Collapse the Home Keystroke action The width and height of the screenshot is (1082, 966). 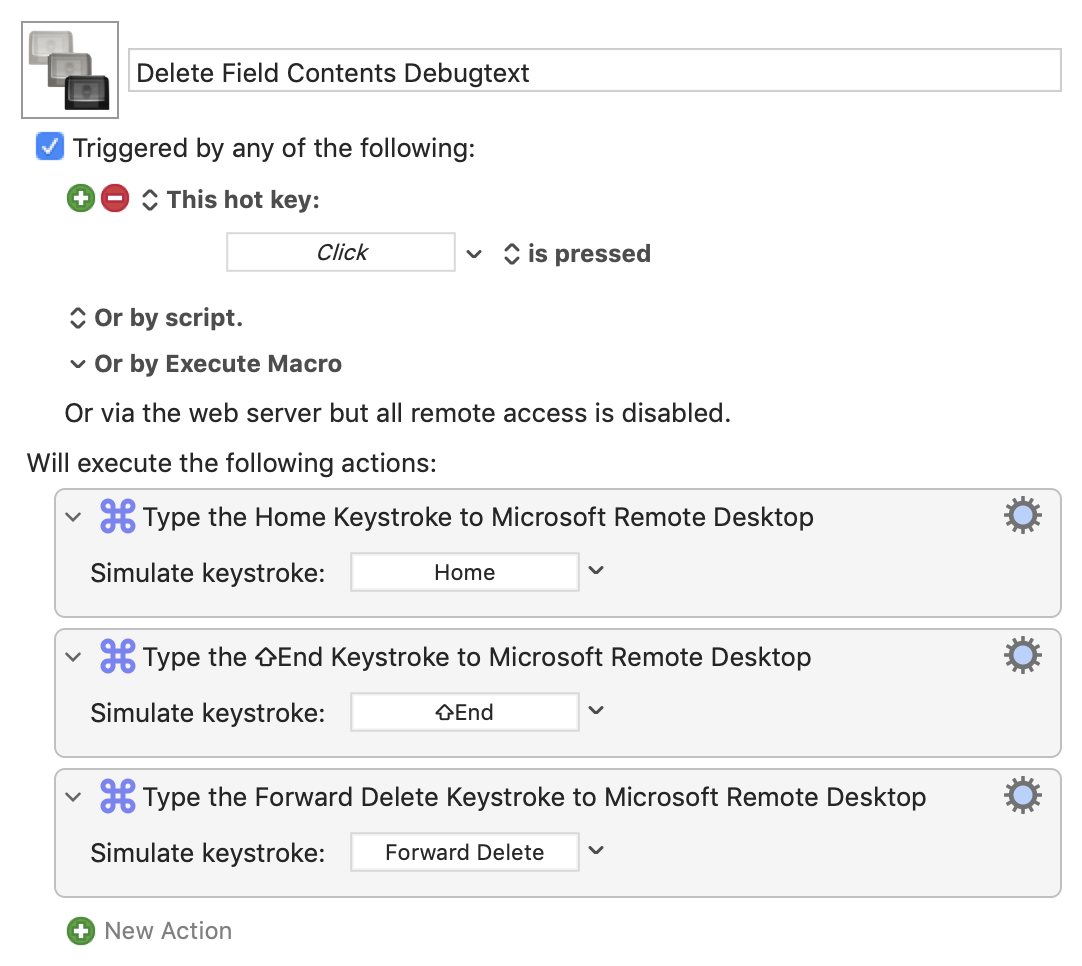tap(73, 517)
